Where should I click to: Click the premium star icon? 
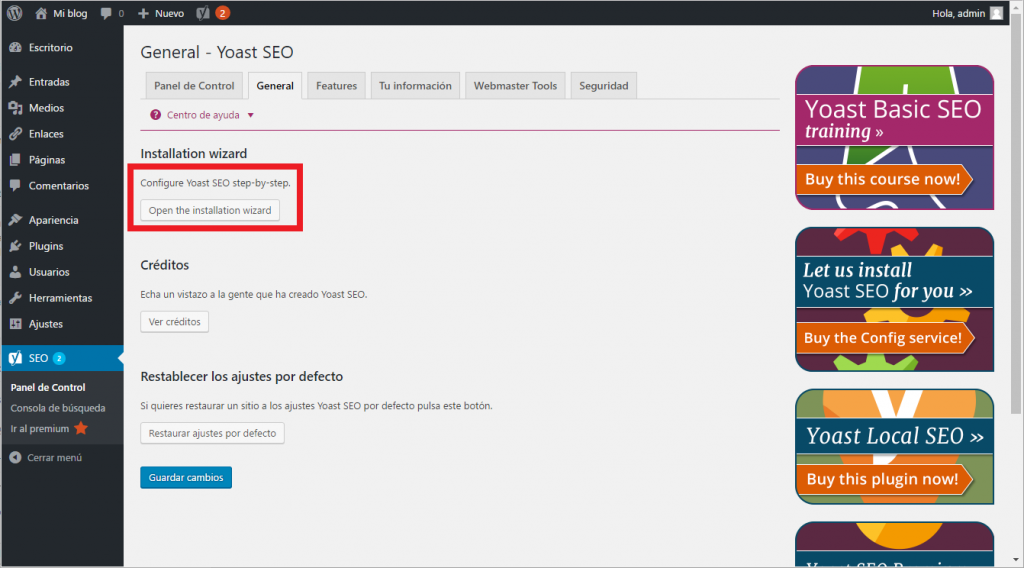click(x=81, y=428)
